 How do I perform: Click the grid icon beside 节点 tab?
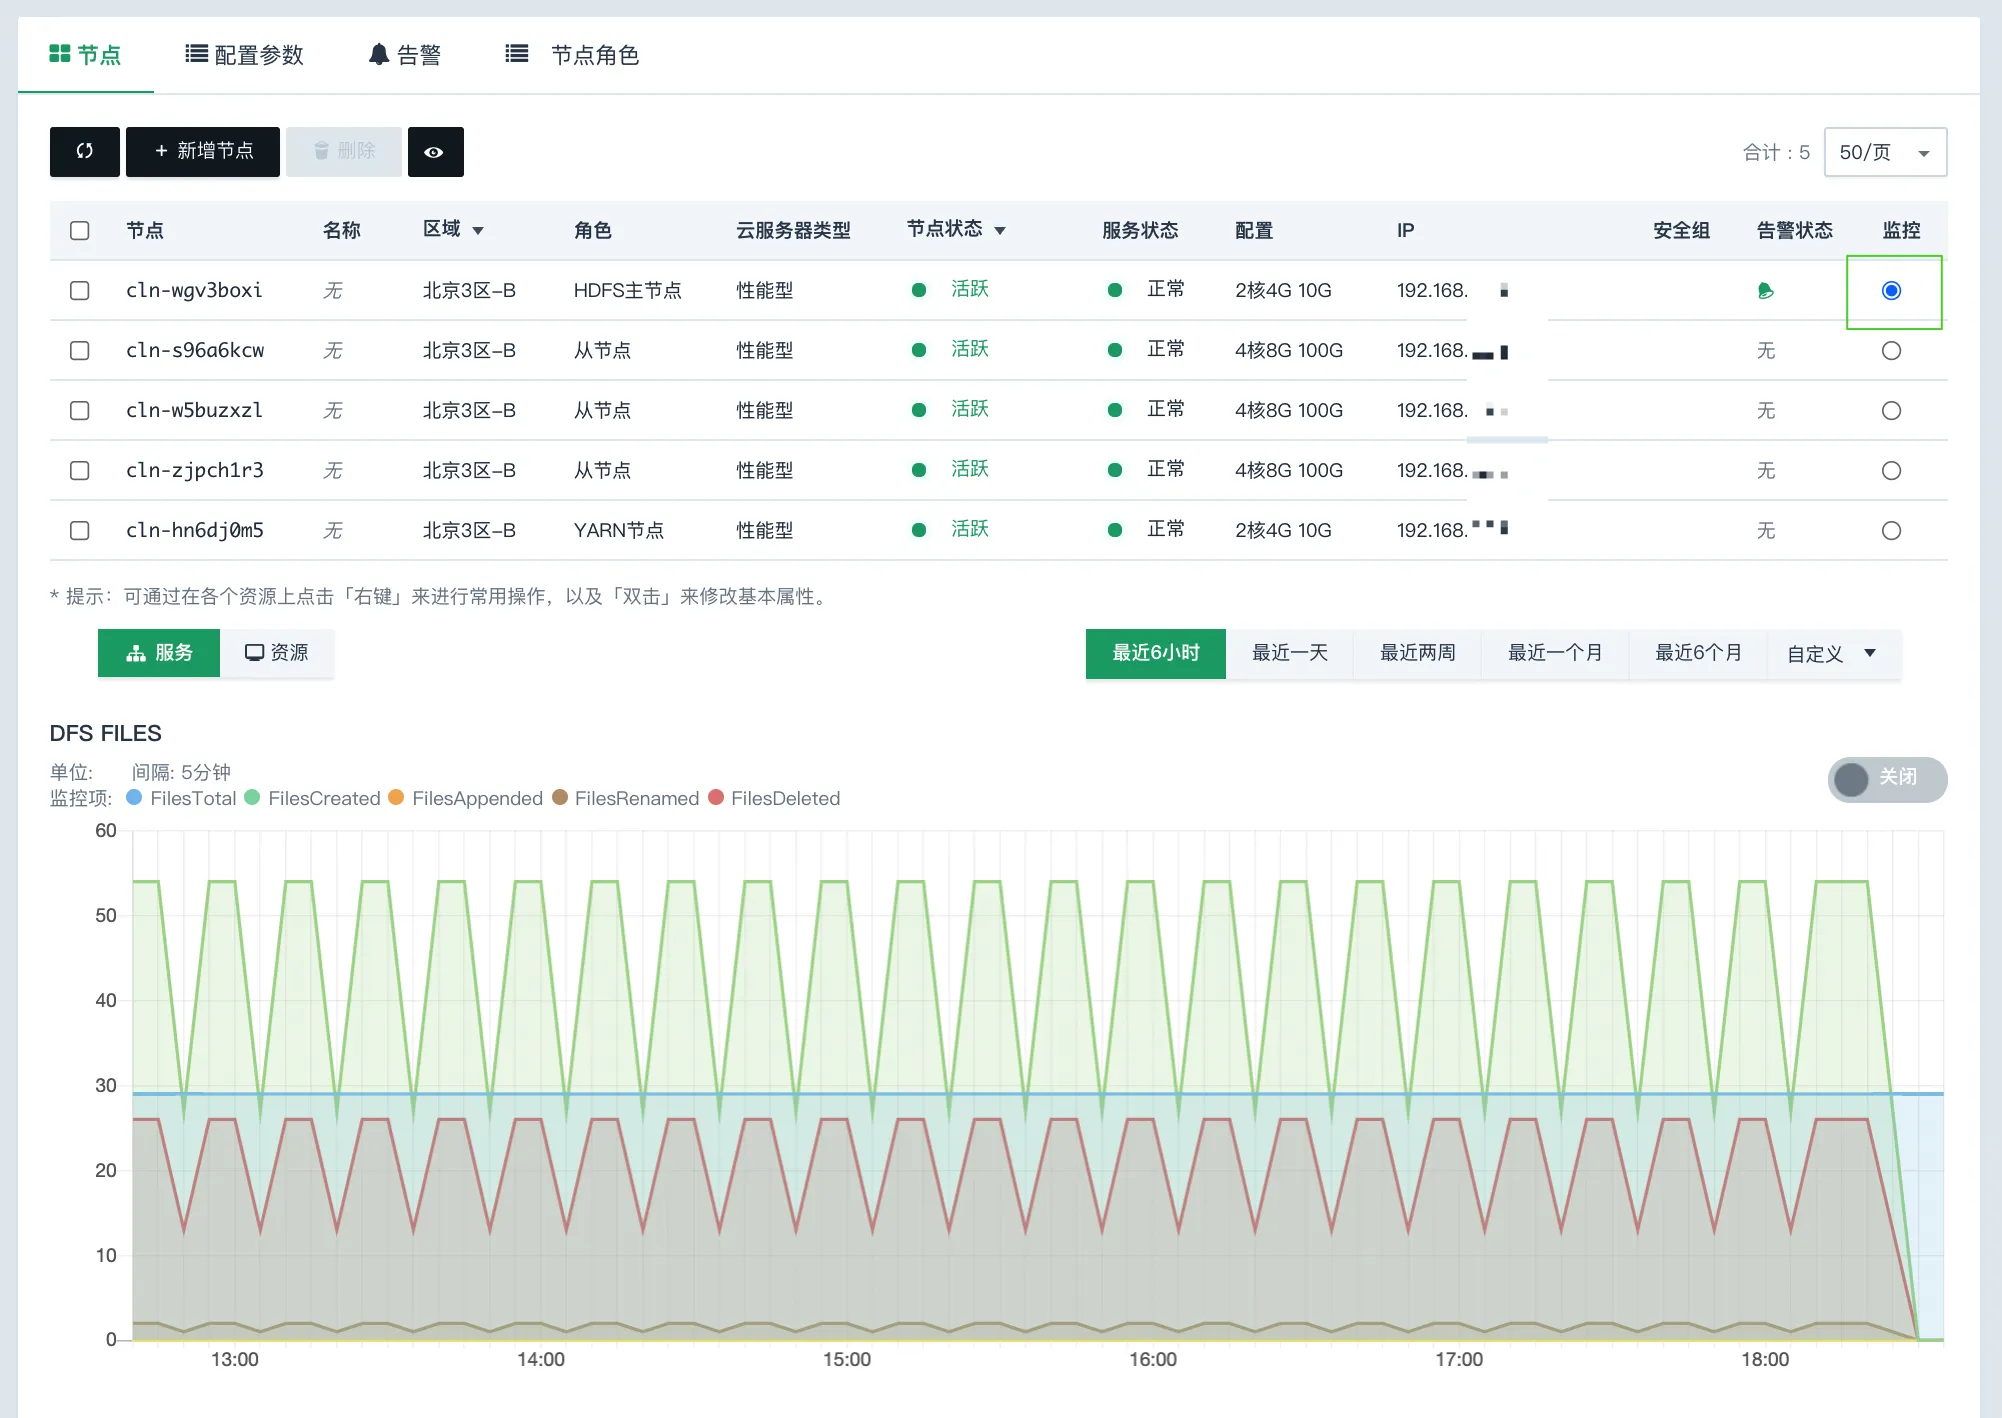tap(60, 54)
